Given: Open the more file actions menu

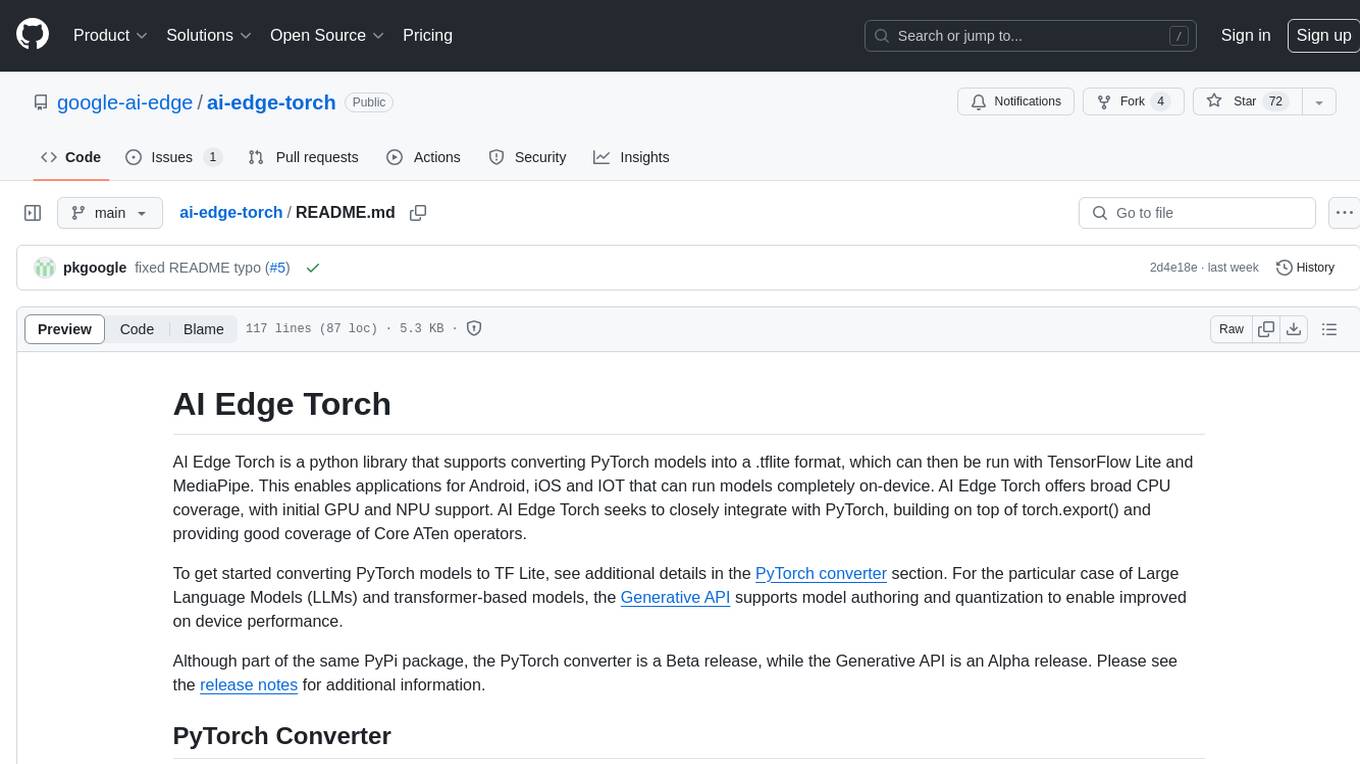Looking at the screenshot, I should pyautogui.click(x=1345, y=213).
